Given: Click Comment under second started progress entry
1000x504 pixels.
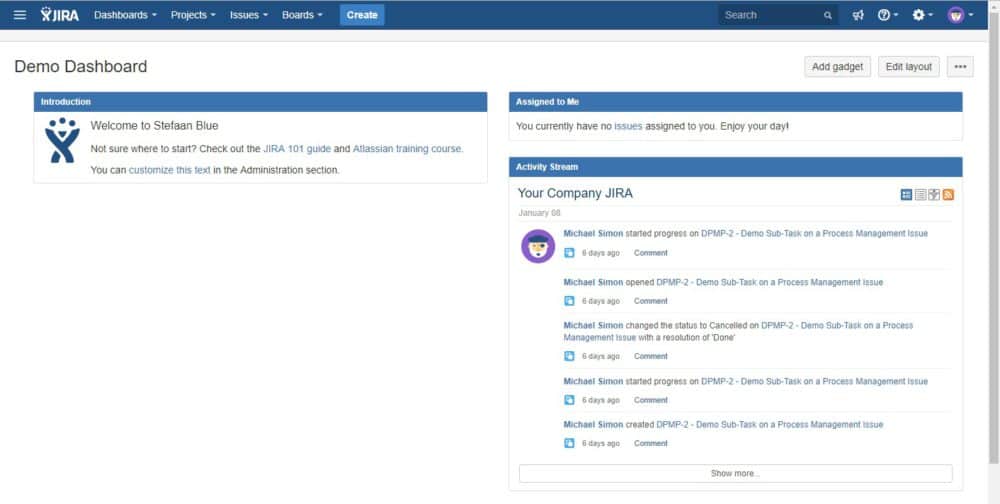Looking at the screenshot, I should (x=651, y=400).
